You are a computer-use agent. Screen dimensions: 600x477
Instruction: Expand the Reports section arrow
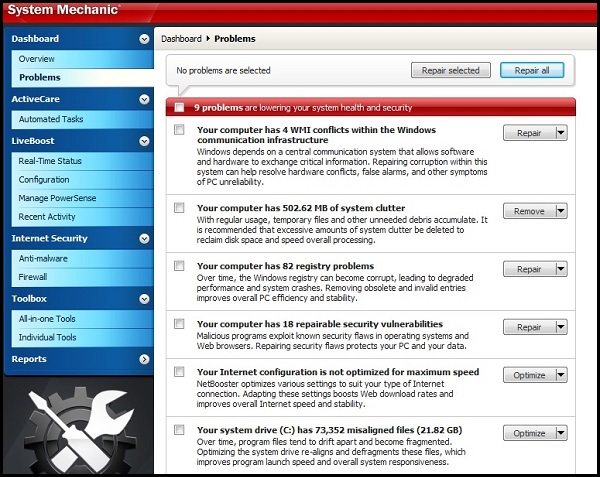tap(144, 359)
